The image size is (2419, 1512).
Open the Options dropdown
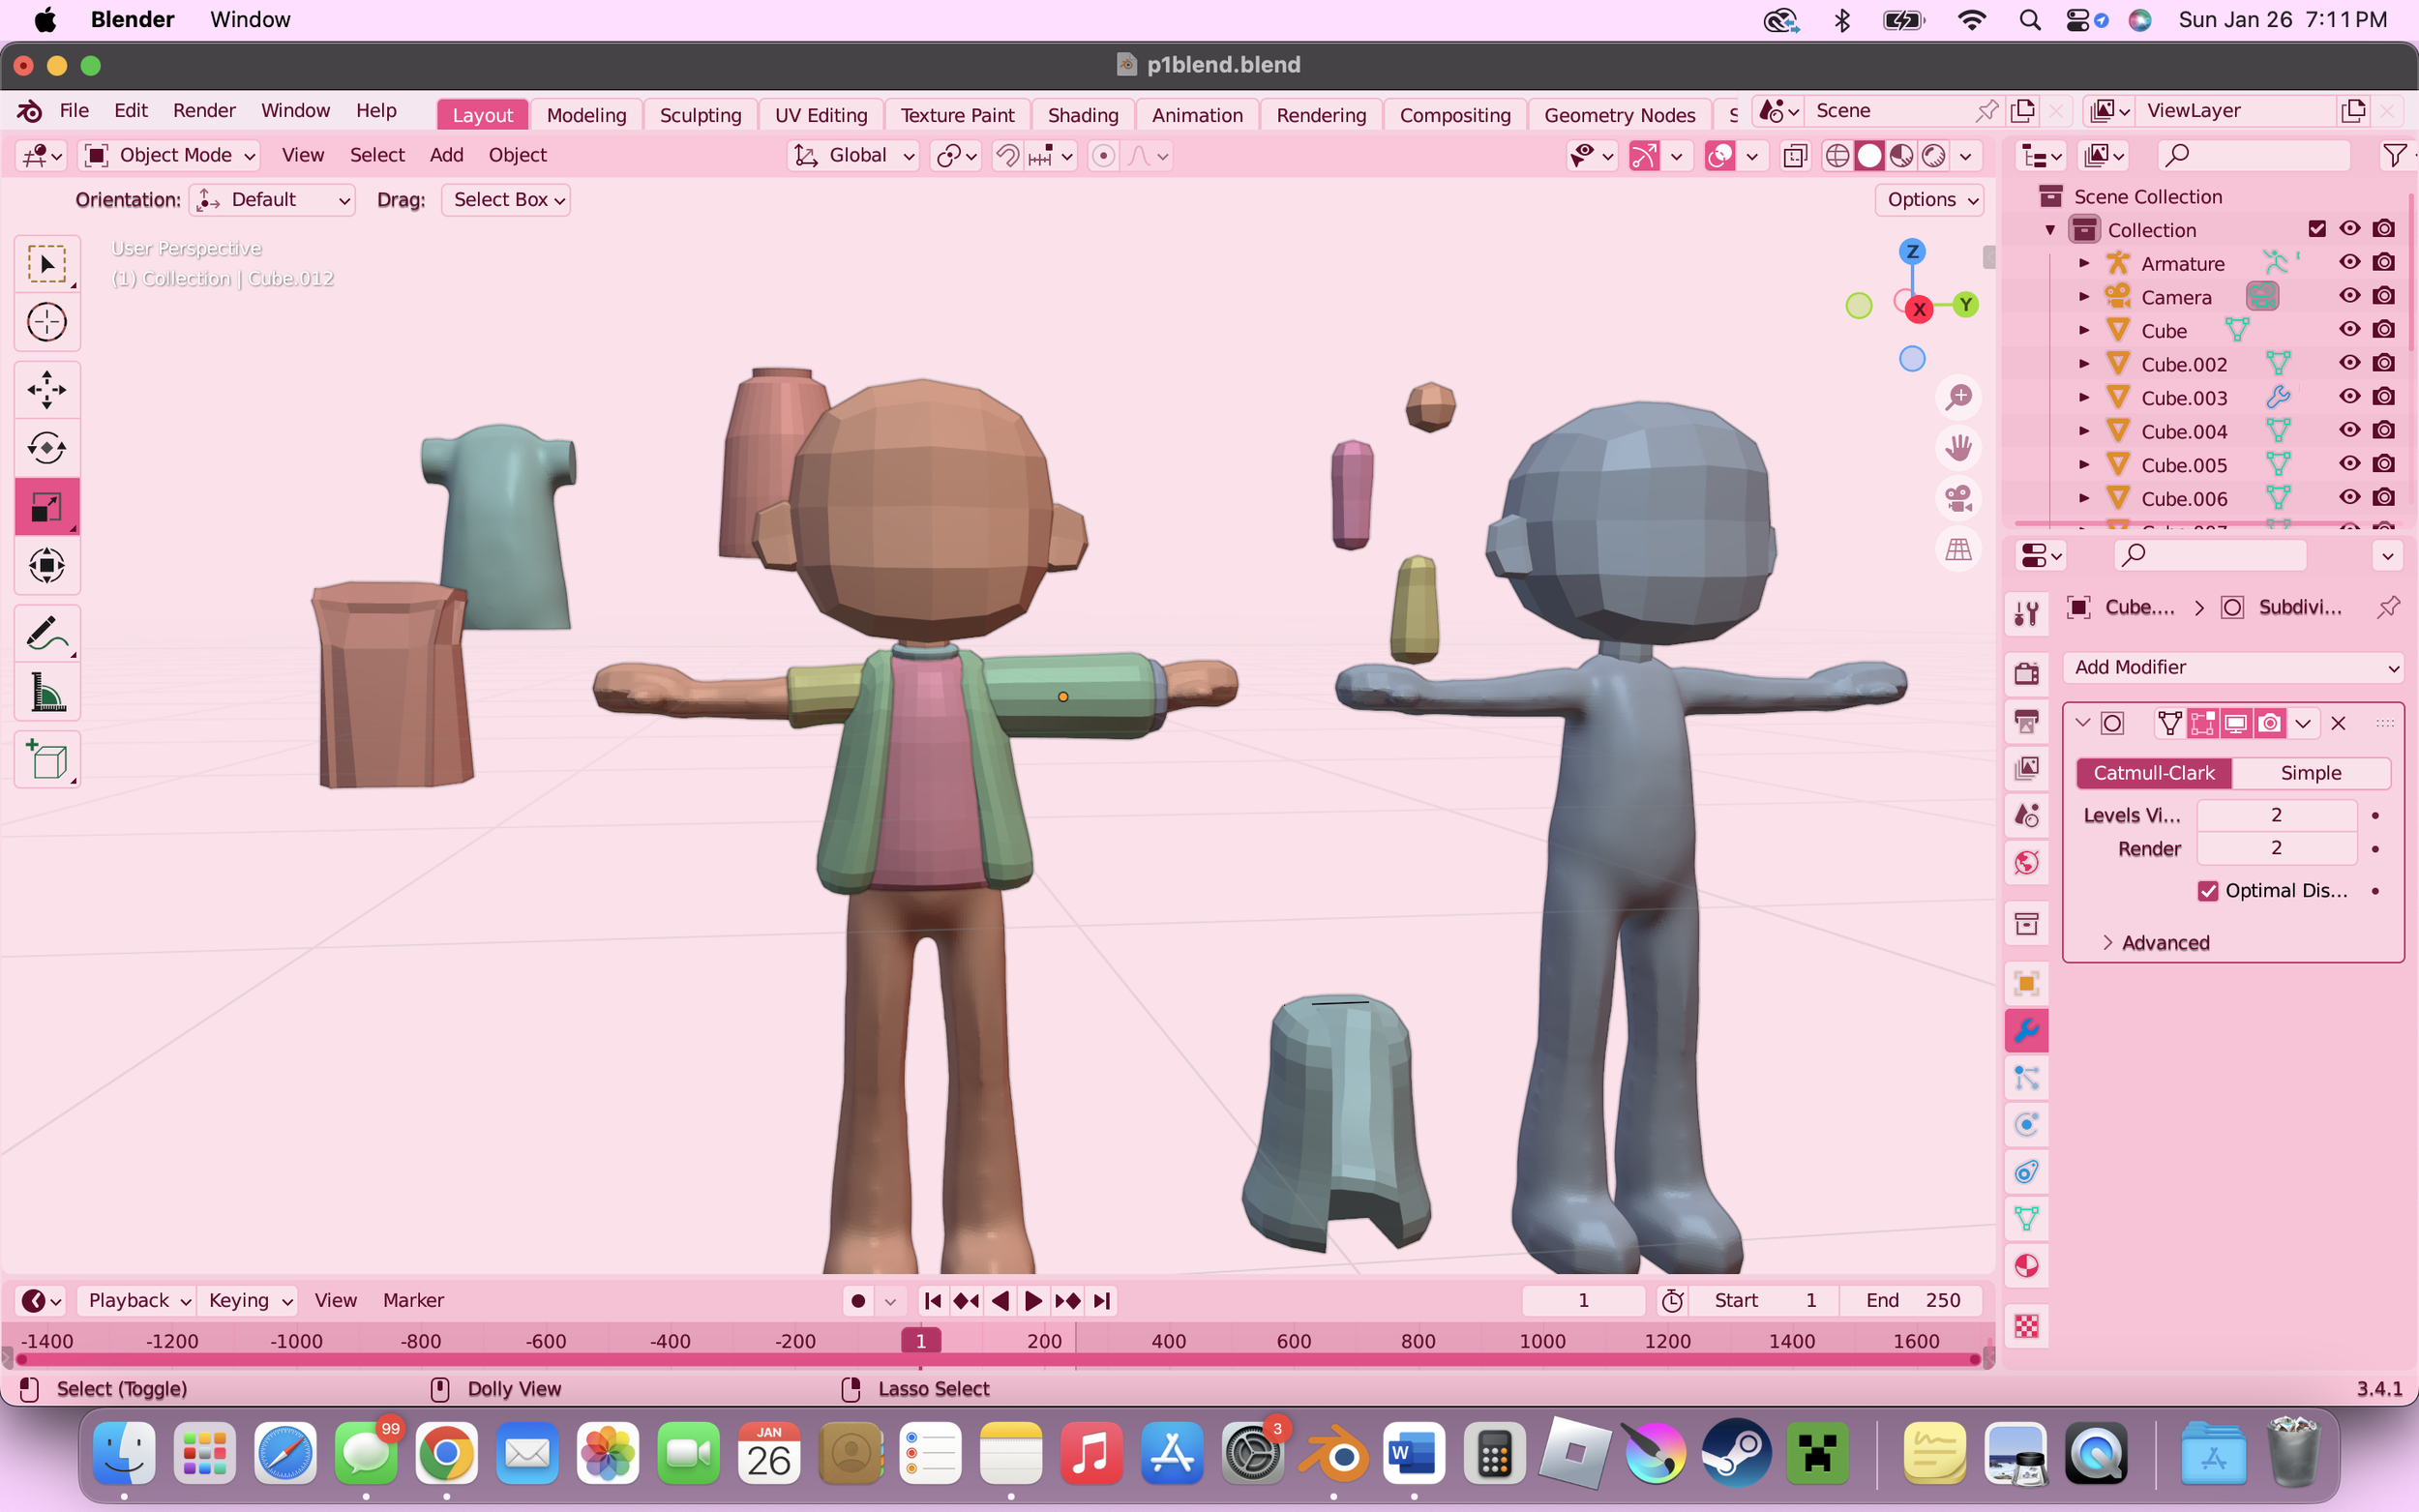1929,200
